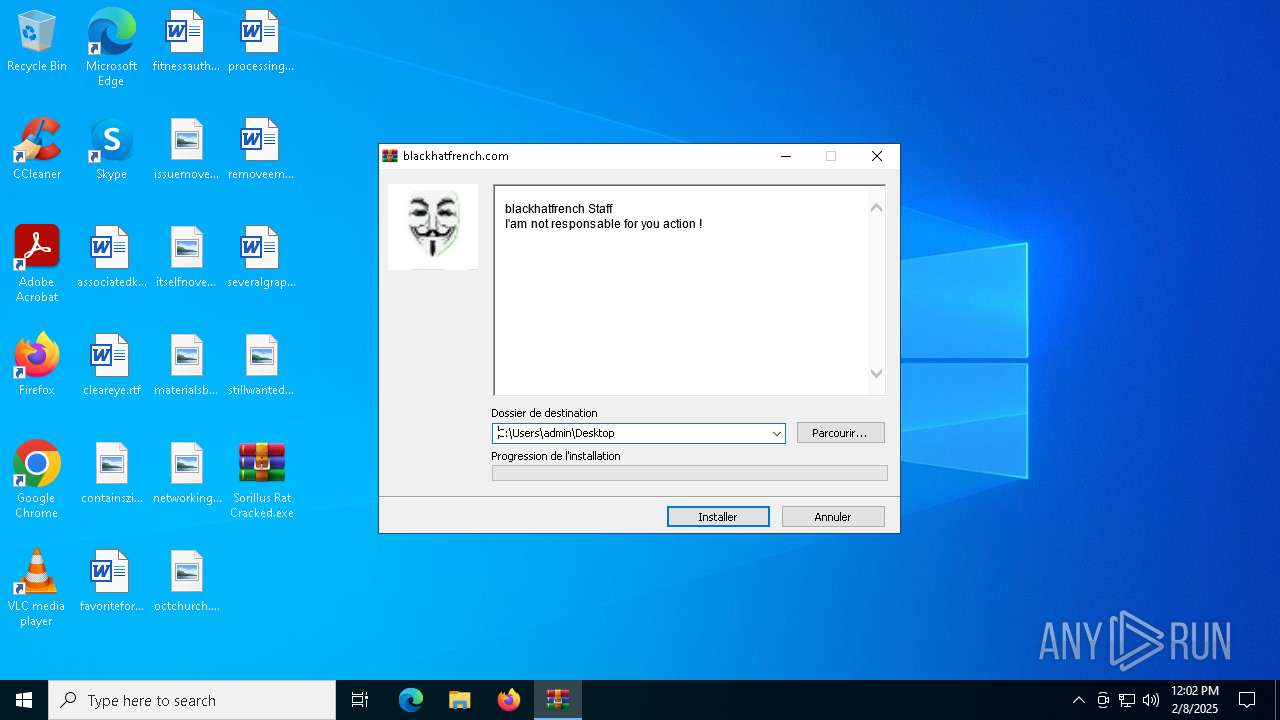
Task: Click the WinRAR icon in installer title bar
Action: tap(390, 156)
